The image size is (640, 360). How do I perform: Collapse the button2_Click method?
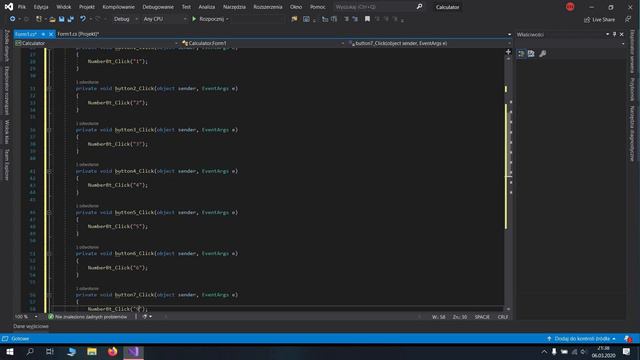click(x=49, y=89)
